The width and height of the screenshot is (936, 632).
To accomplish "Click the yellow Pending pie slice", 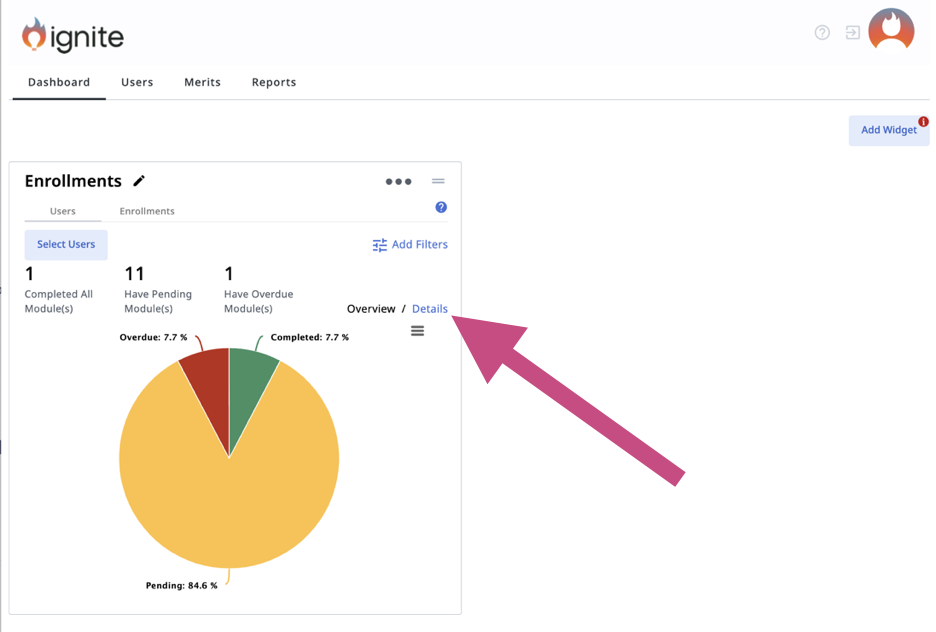I will [230, 500].
